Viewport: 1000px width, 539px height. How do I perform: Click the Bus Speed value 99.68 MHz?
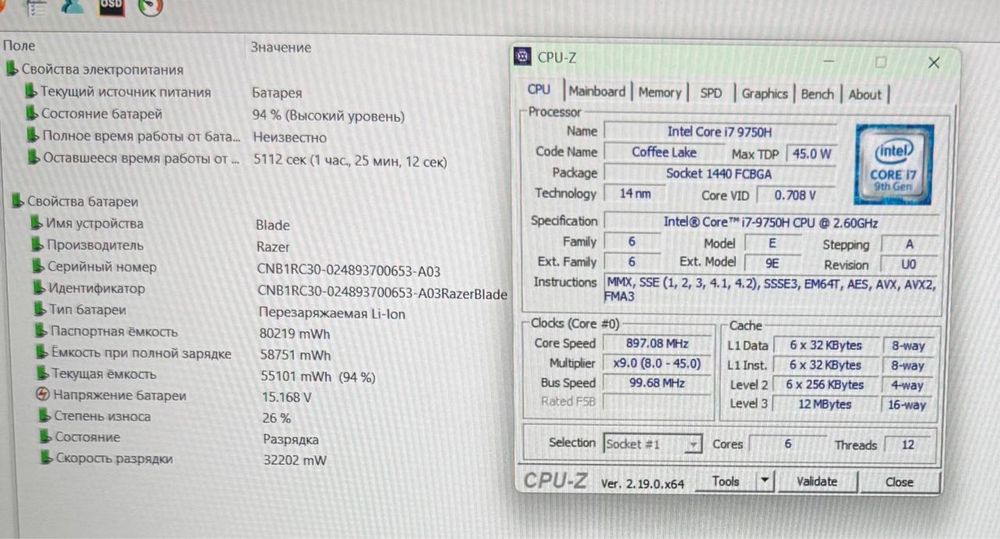click(657, 383)
